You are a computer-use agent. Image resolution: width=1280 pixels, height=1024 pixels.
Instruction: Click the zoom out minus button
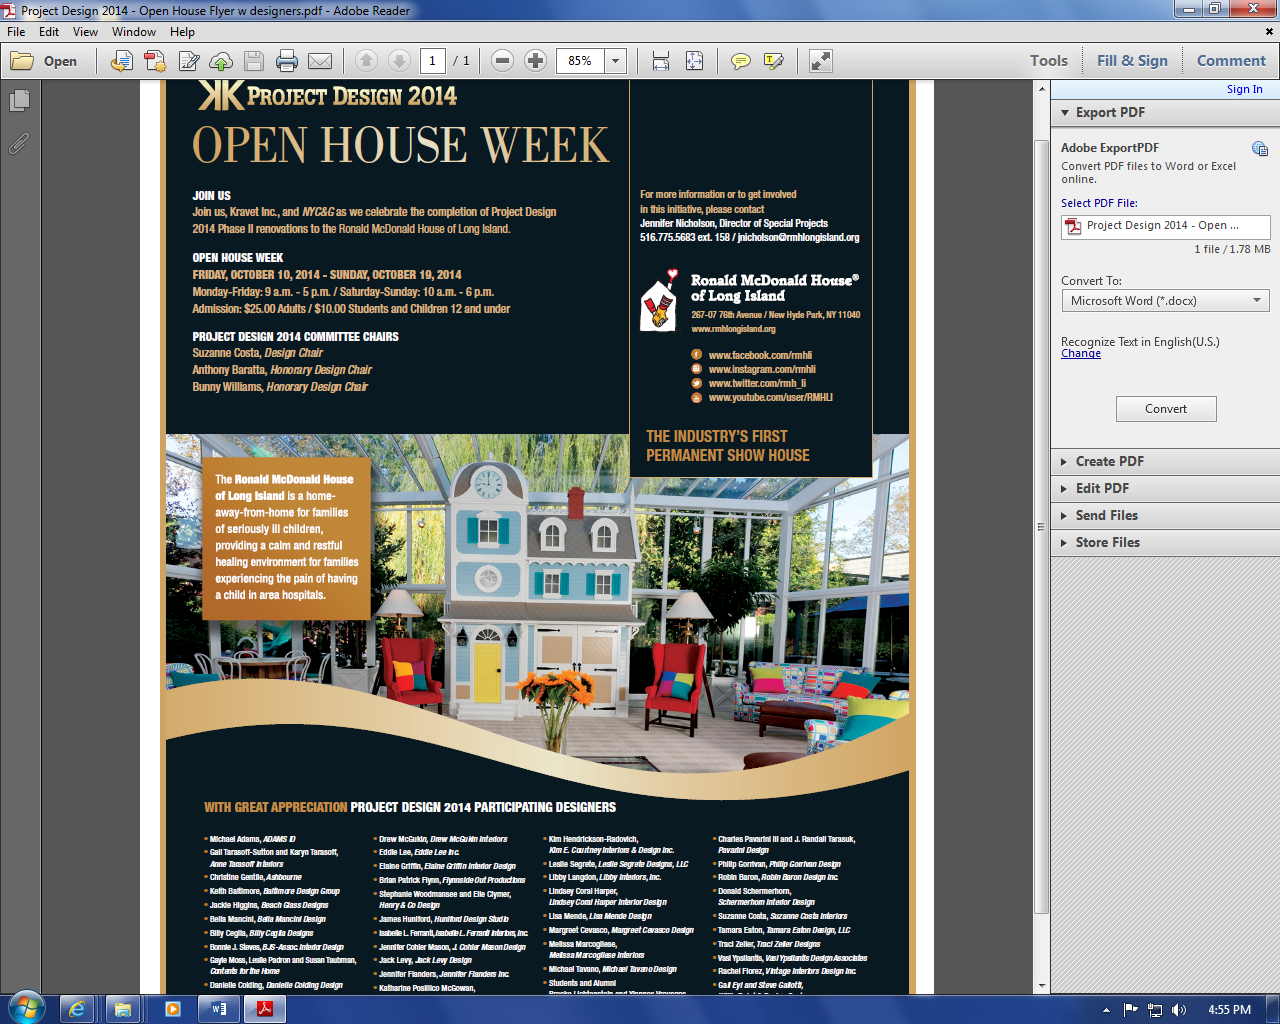coord(503,61)
